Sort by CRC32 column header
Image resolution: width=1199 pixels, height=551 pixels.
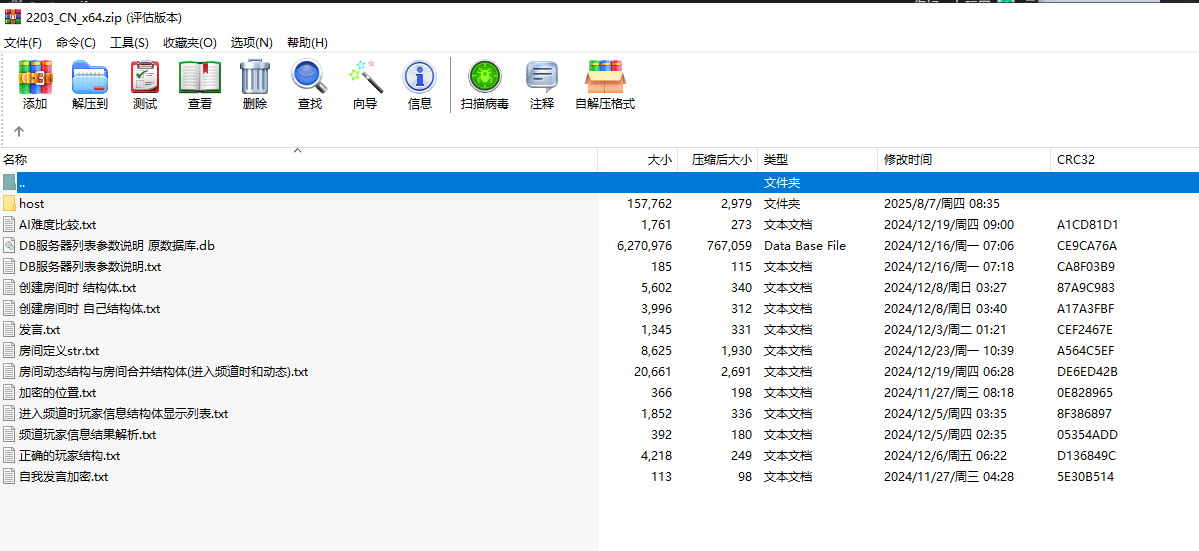pyautogui.click(x=1125, y=160)
